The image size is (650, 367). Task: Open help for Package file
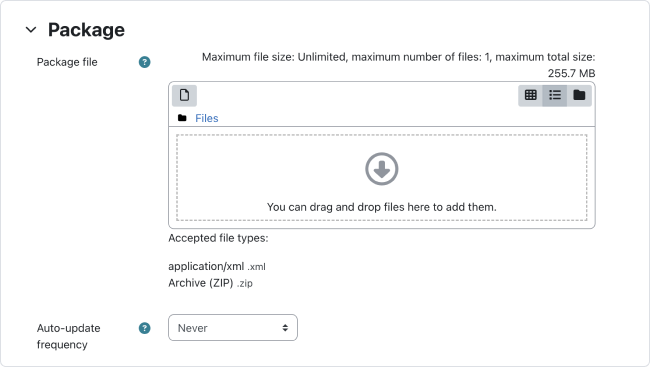coord(144,62)
